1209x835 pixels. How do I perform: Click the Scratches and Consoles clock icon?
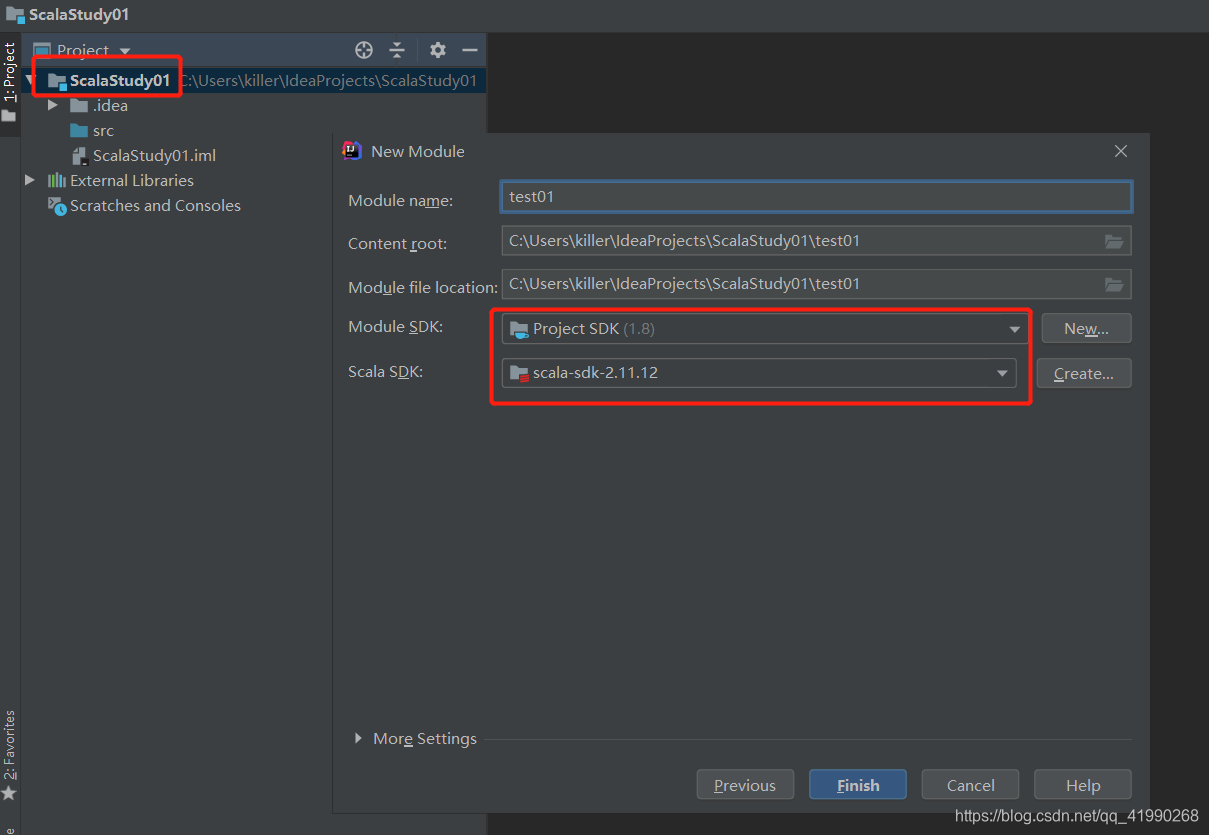click(x=57, y=206)
